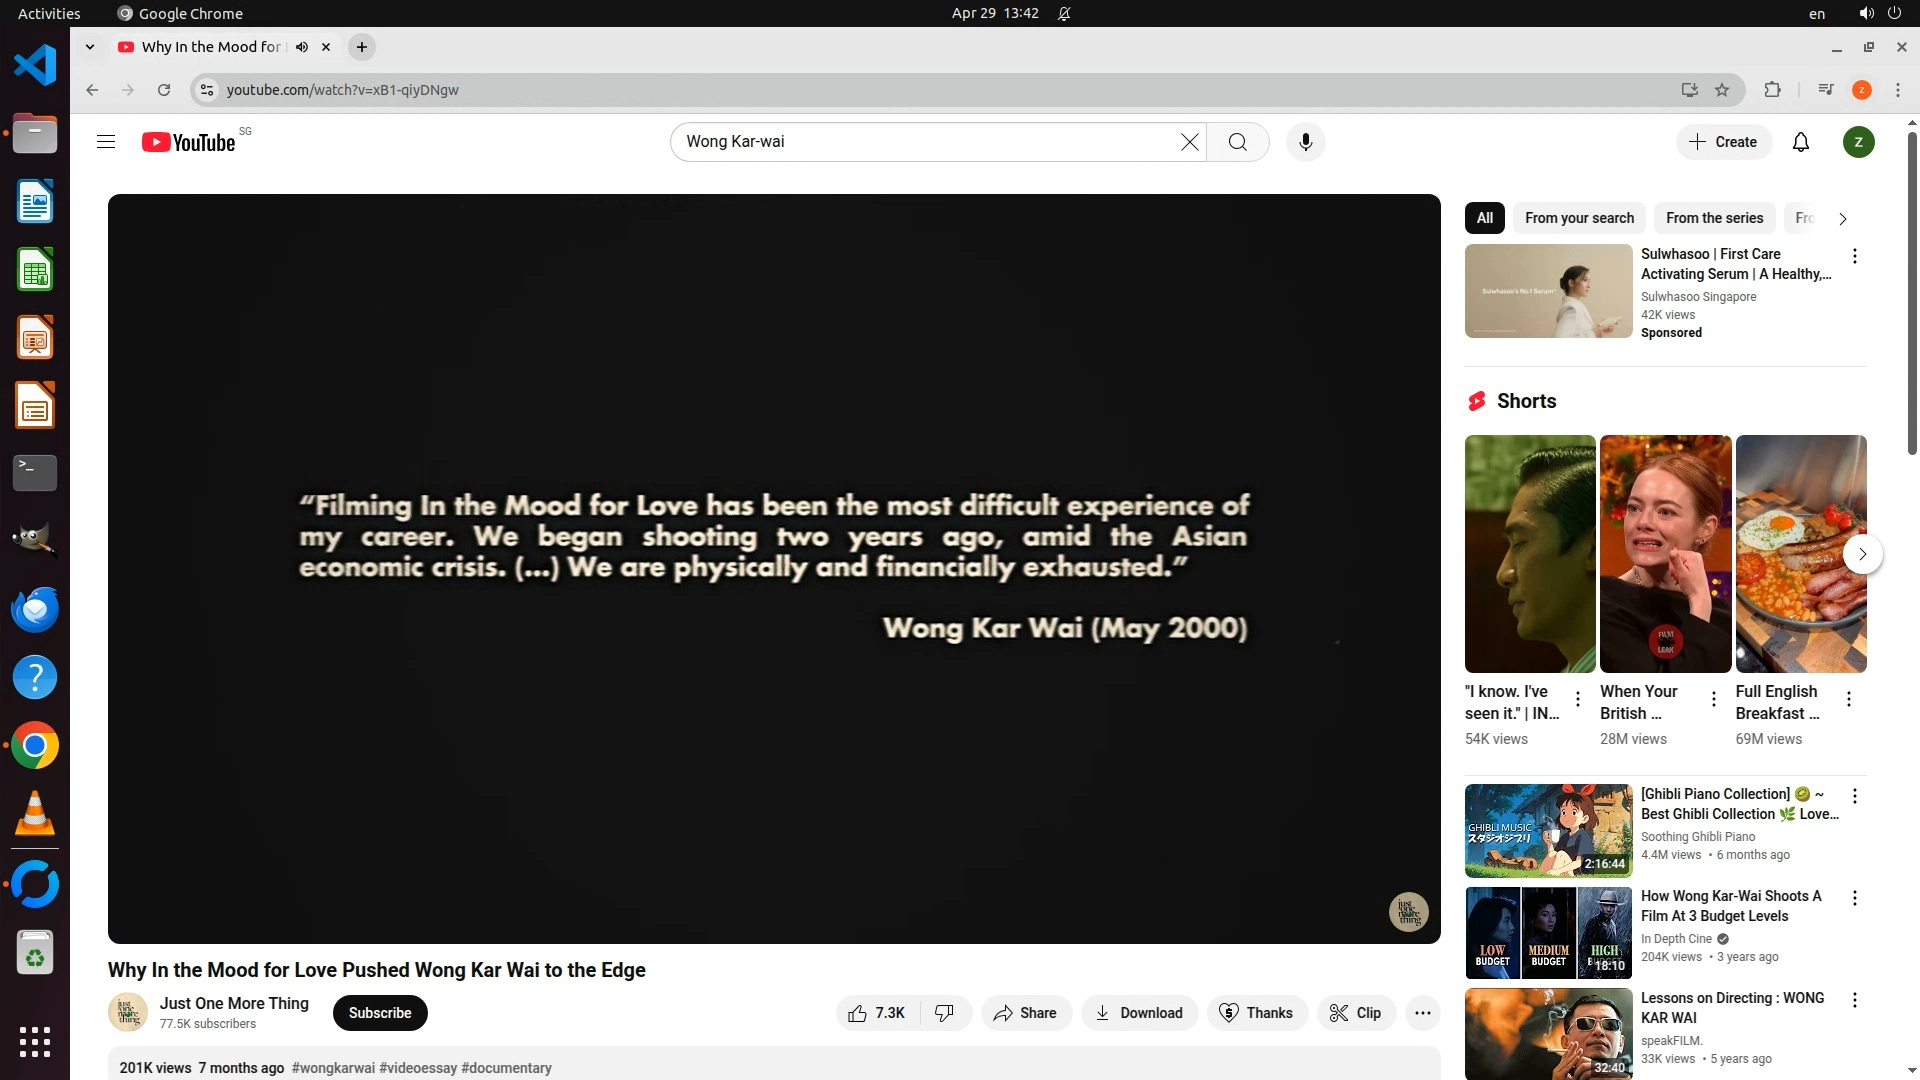Viewport: 1920px width, 1080px height.
Task: Mute the tab via speaker icon
Action: (x=302, y=47)
